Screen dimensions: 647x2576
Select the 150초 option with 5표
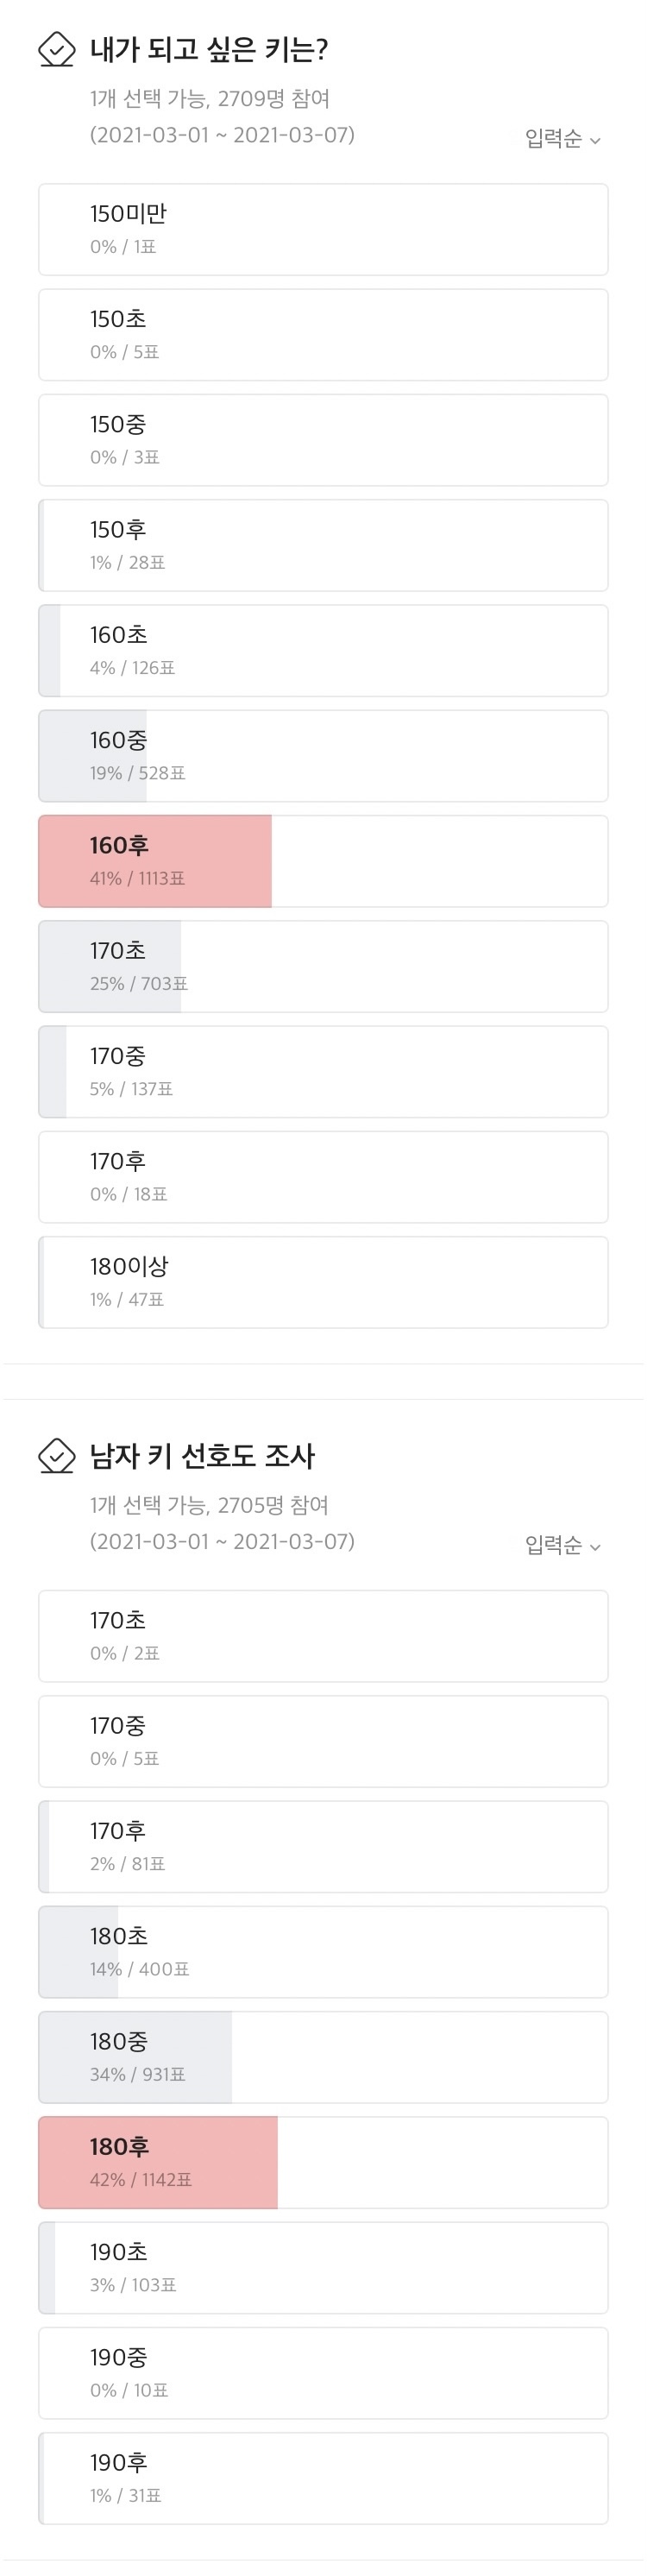[x=323, y=335]
